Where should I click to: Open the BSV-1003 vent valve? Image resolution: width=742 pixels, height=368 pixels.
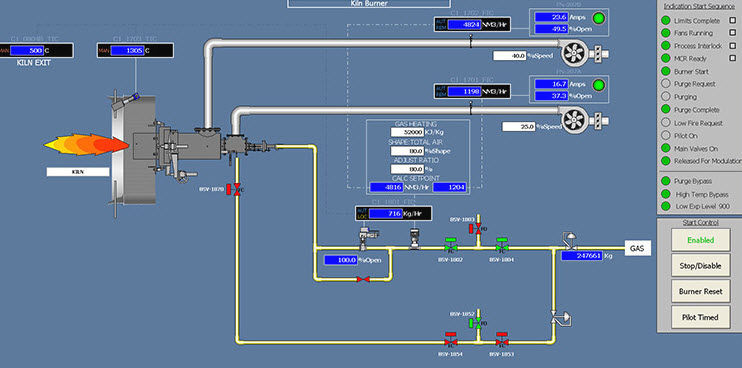pyautogui.click(x=476, y=229)
